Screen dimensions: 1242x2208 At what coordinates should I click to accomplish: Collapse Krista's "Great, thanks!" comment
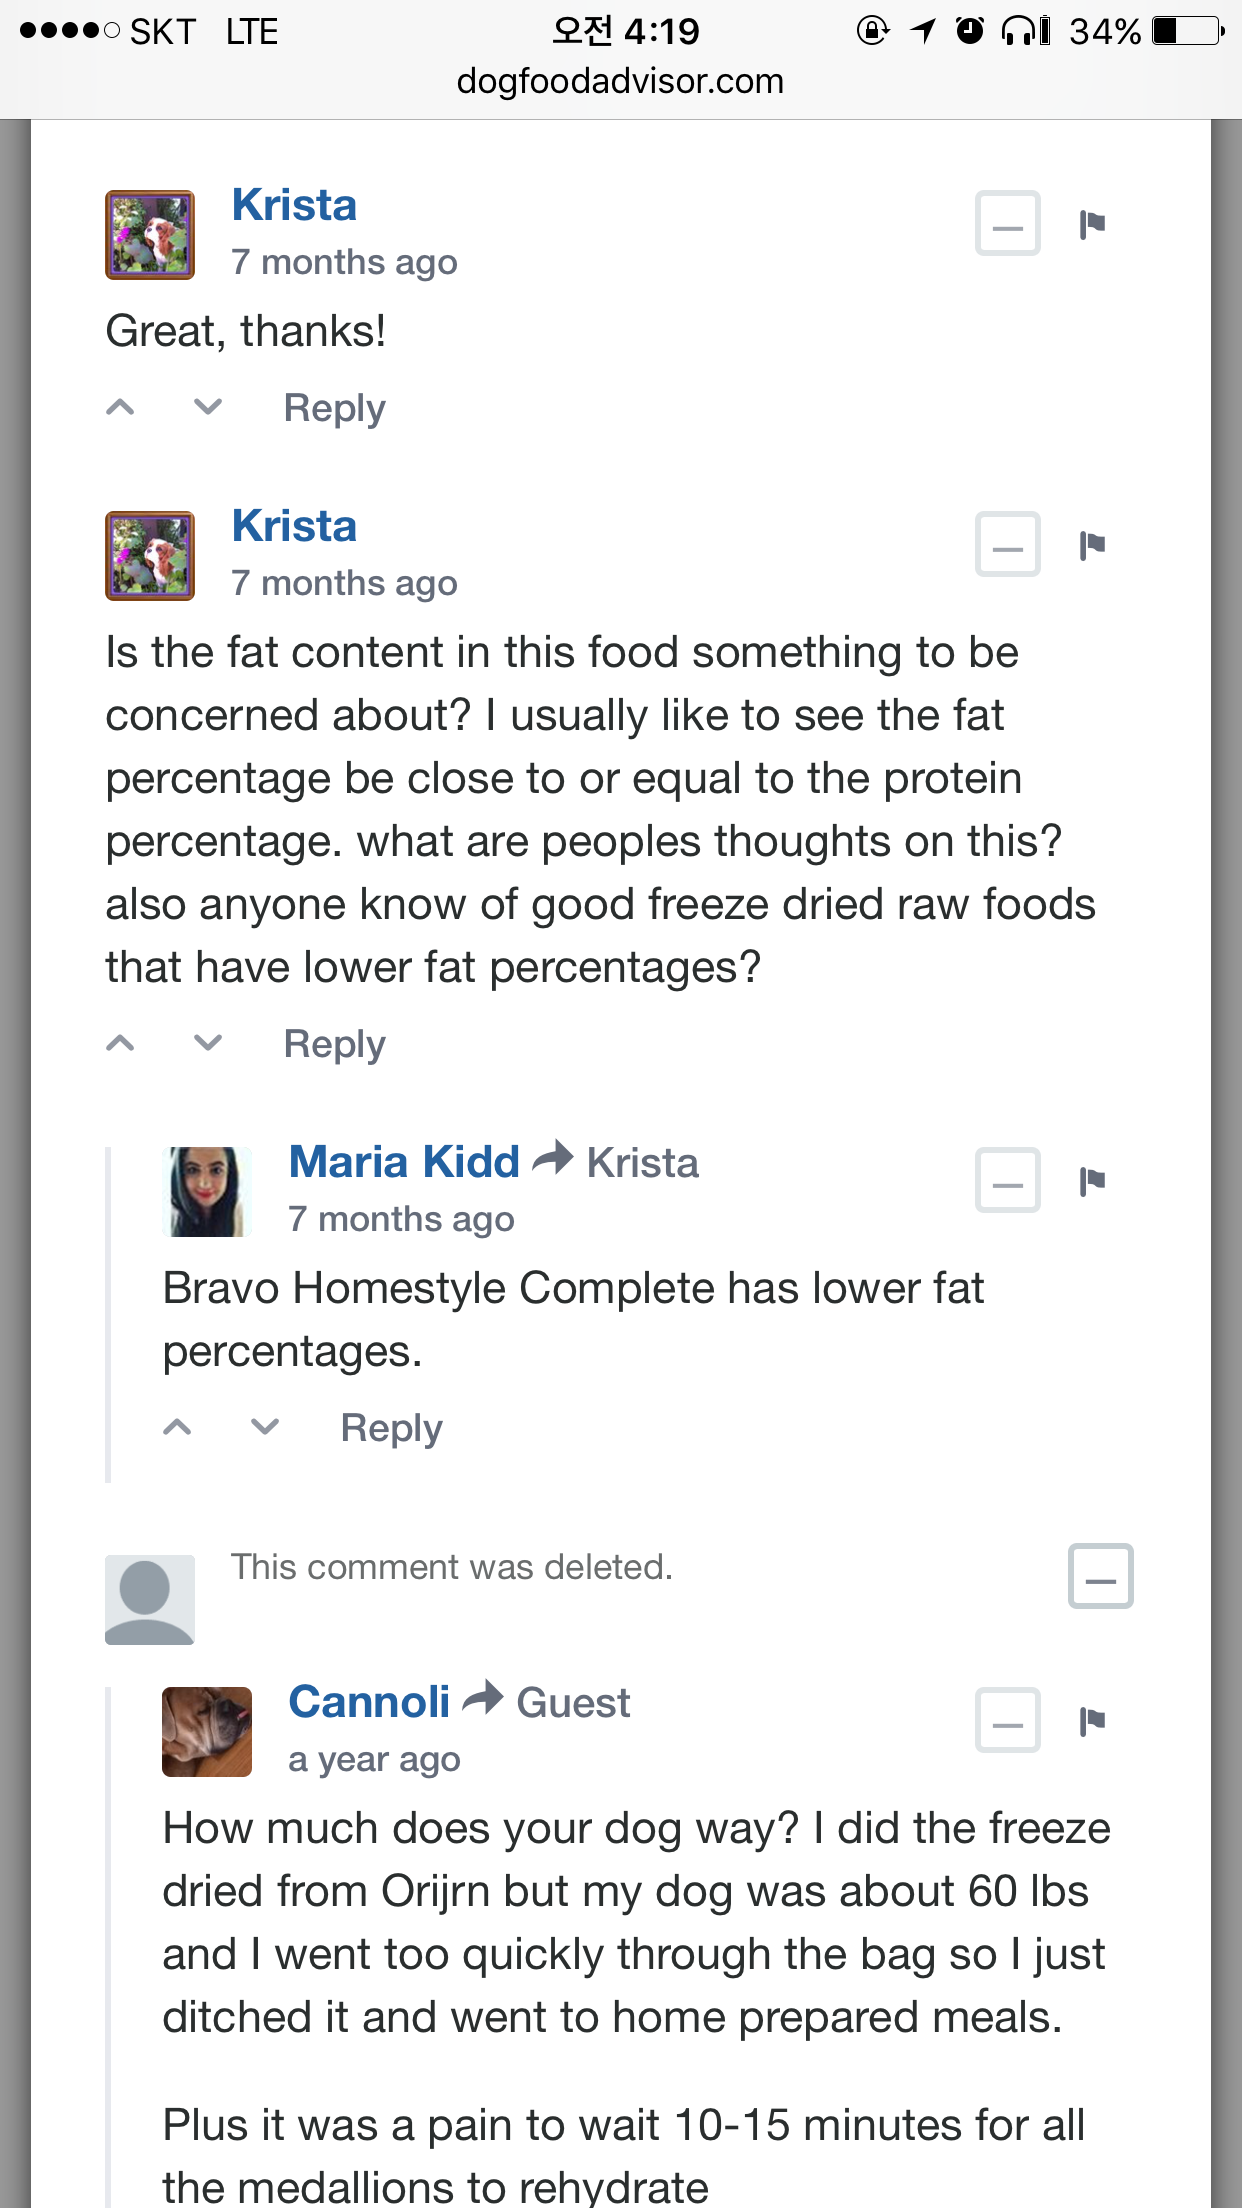1008,223
